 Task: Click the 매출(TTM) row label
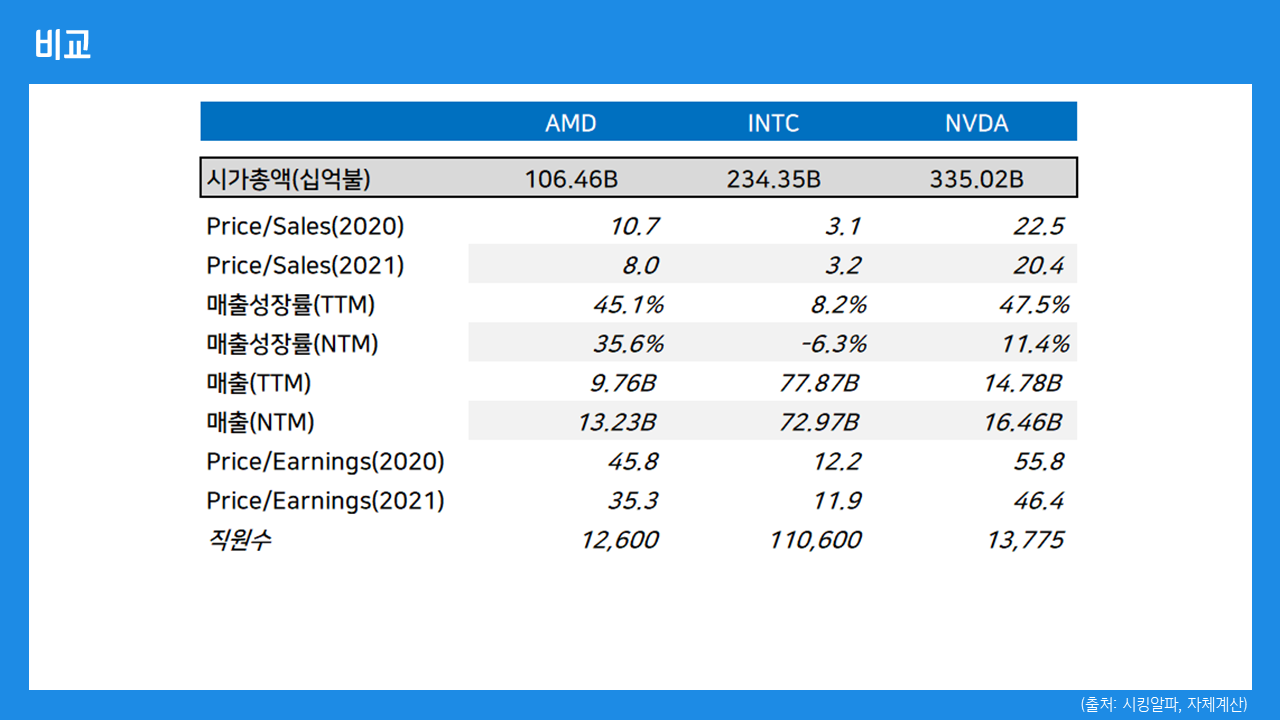[x=259, y=382]
